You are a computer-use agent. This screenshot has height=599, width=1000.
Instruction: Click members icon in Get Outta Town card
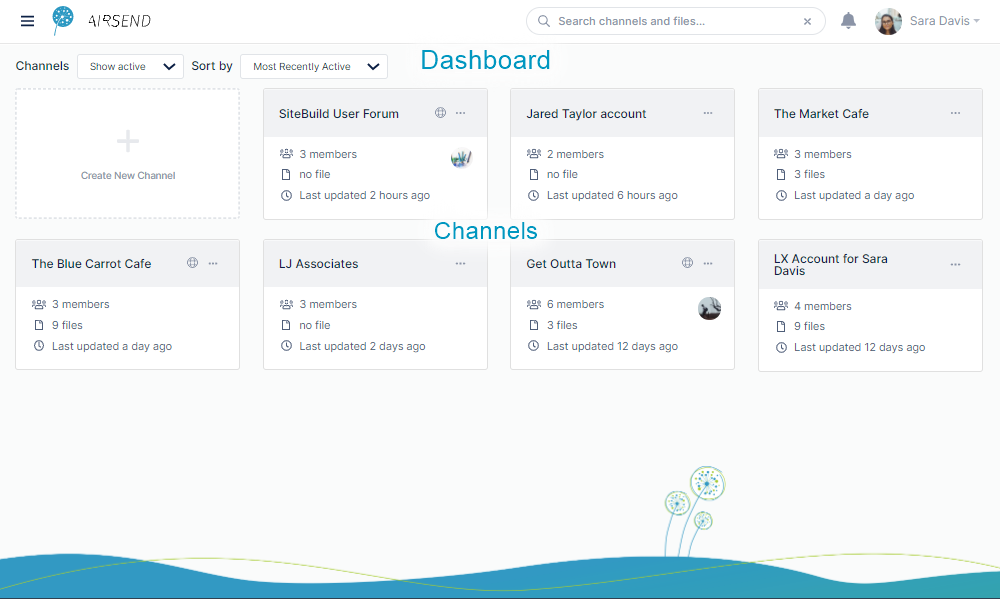pos(534,304)
